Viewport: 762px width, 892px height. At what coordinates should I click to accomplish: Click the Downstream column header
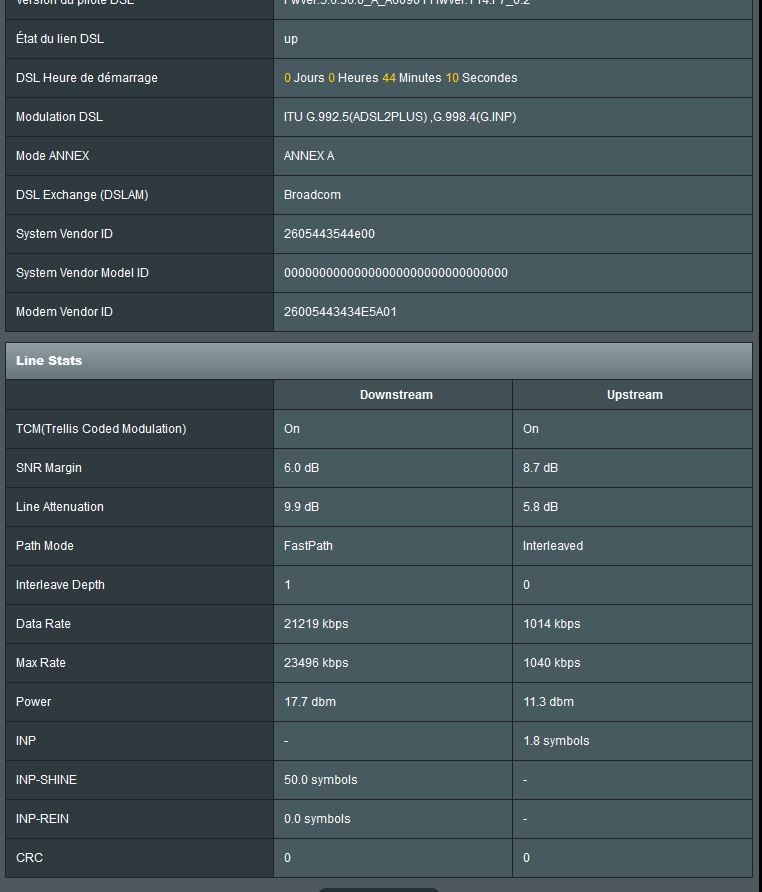point(396,394)
